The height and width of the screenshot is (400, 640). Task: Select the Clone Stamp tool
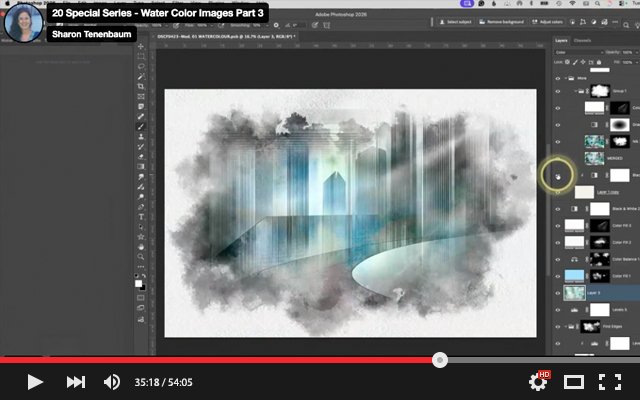pyautogui.click(x=141, y=137)
